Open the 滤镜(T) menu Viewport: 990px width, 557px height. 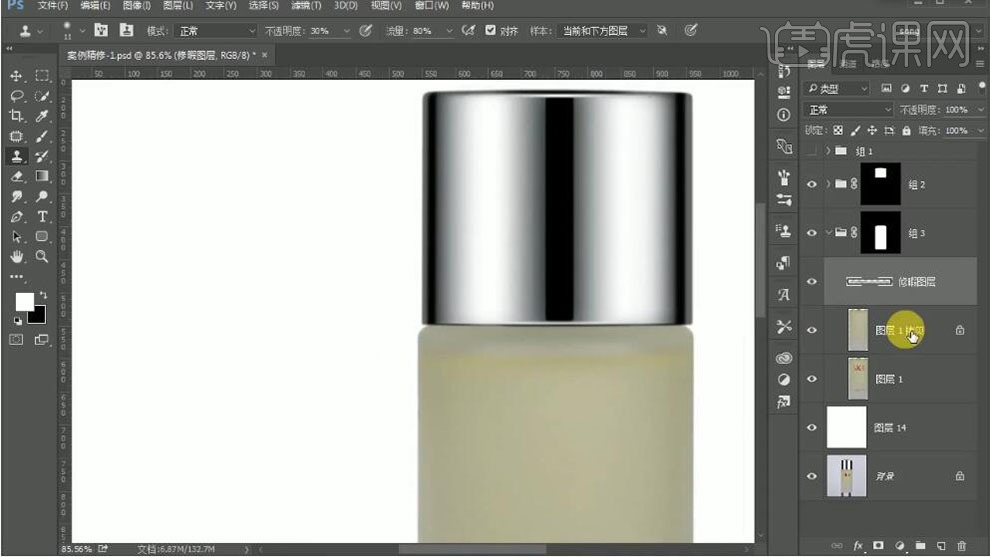click(x=306, y=6)
